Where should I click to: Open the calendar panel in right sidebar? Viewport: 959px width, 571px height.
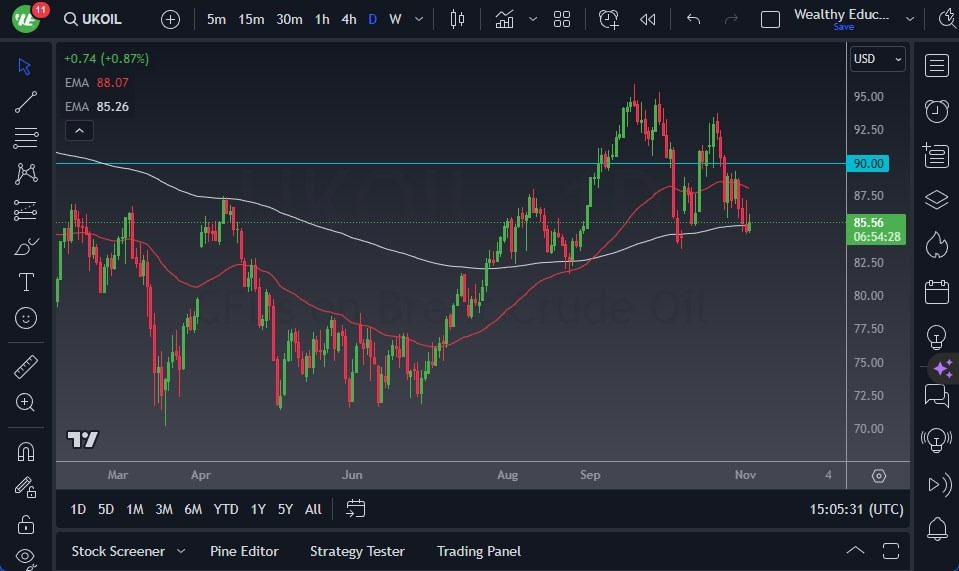pyautogui.click(x=936, y=292)
